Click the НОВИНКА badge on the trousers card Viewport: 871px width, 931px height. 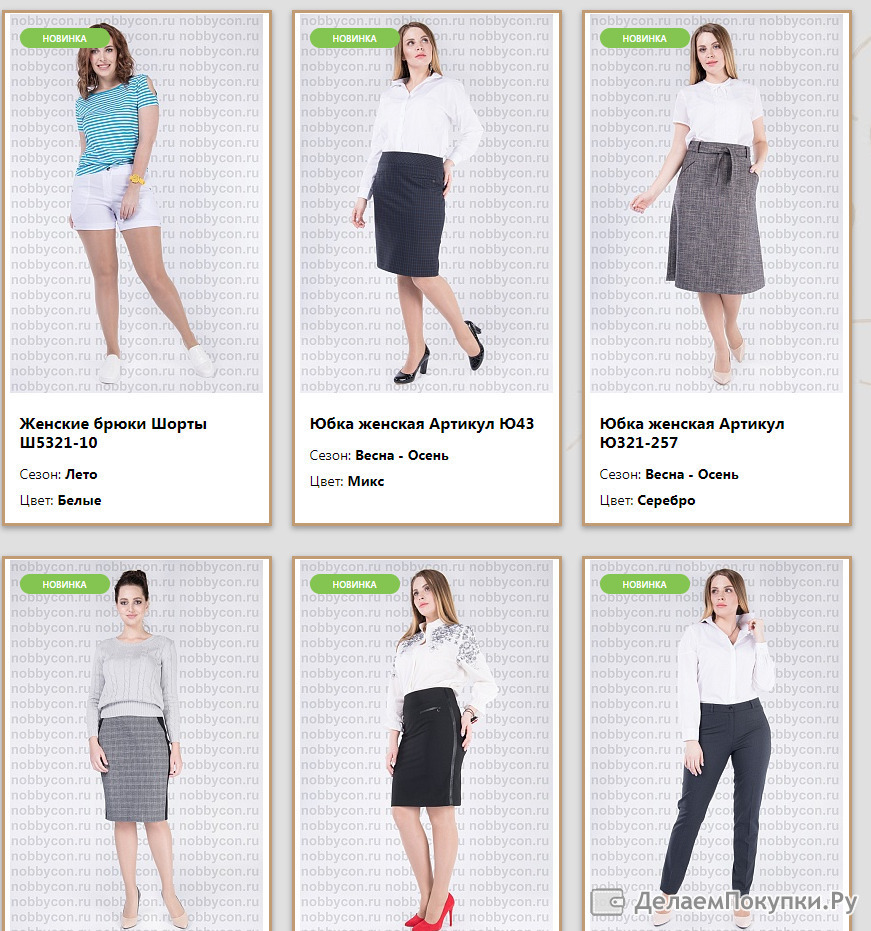pos(645,585)
